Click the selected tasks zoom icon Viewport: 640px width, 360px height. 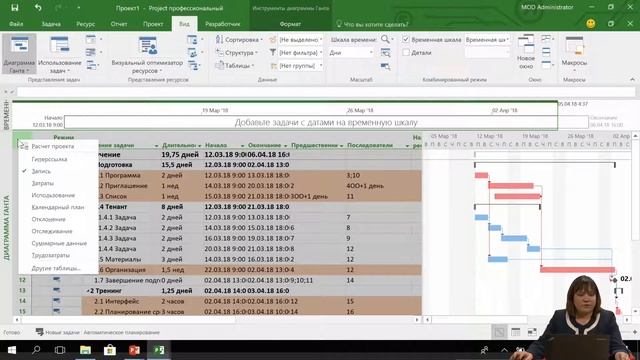point(385,66)
